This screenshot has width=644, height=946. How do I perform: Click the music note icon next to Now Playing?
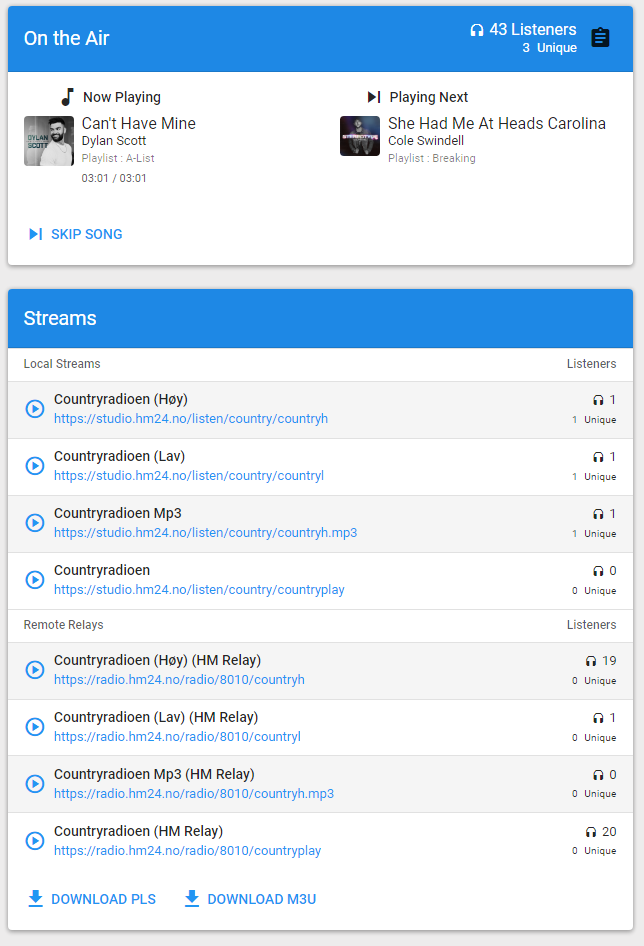tap(67, 96)
